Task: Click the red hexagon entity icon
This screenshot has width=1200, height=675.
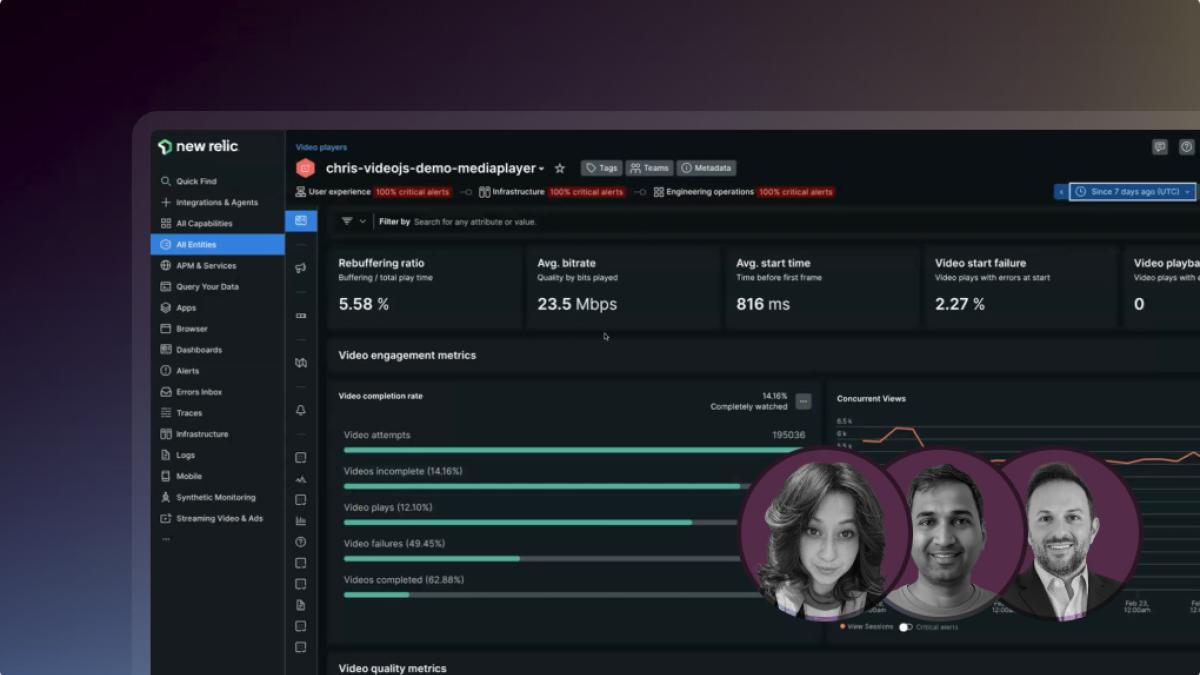Action: coord(305,169)
